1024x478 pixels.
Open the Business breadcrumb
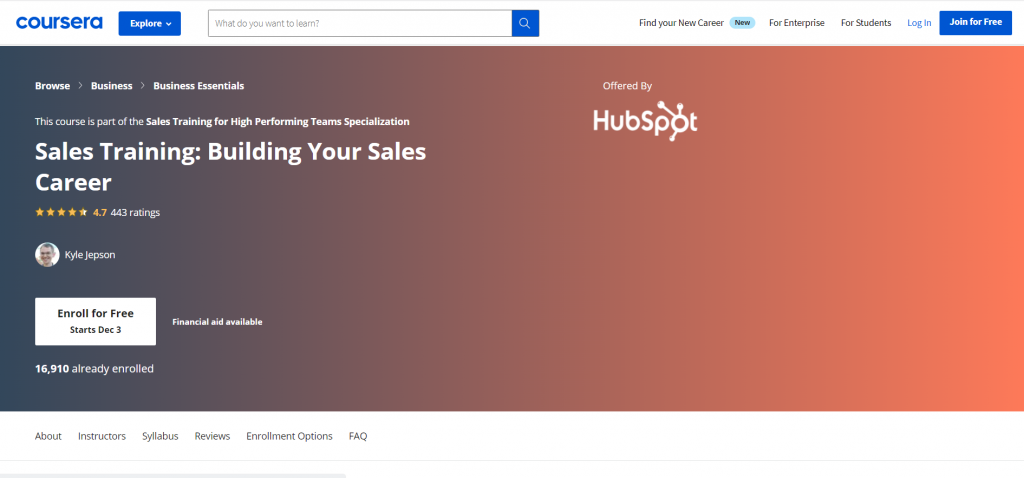pos(112,86)
